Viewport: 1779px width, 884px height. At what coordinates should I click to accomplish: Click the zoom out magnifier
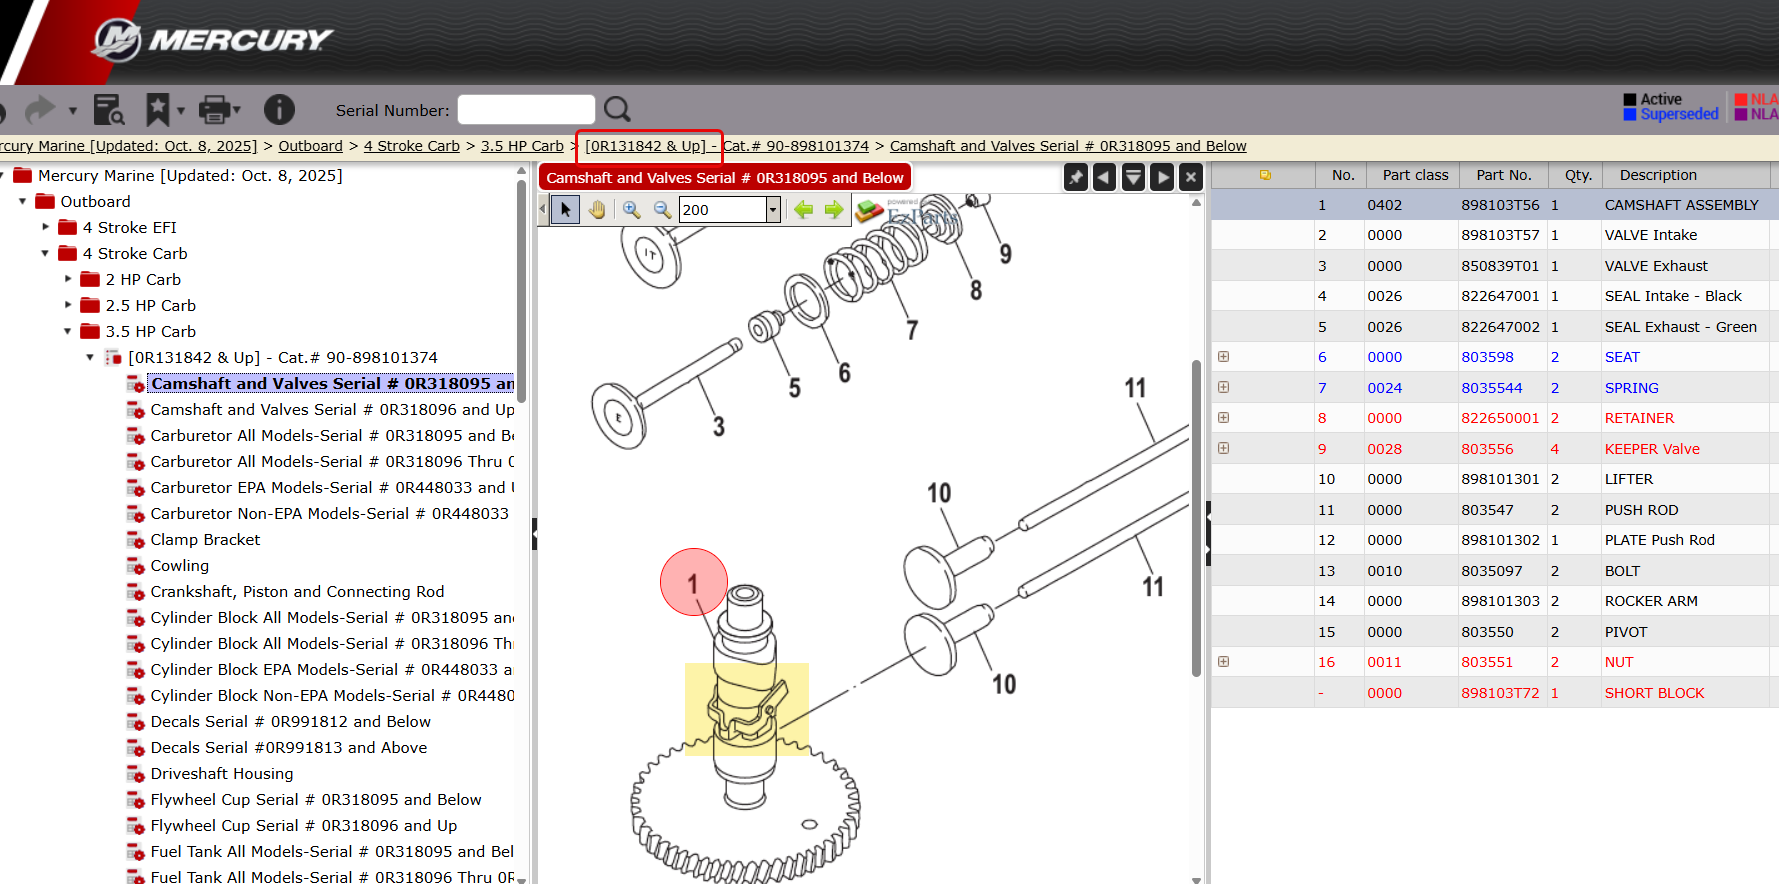[x=662, y=209]
